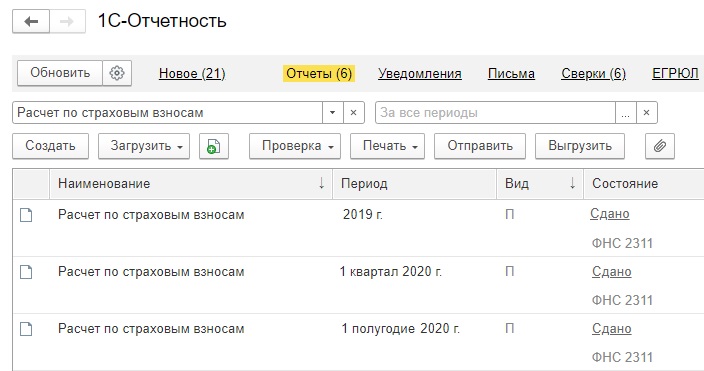The image size is (704, 371).
Task: Open period chooser ellipsis button
Action: pyautogui.click(x=625, y=112)
